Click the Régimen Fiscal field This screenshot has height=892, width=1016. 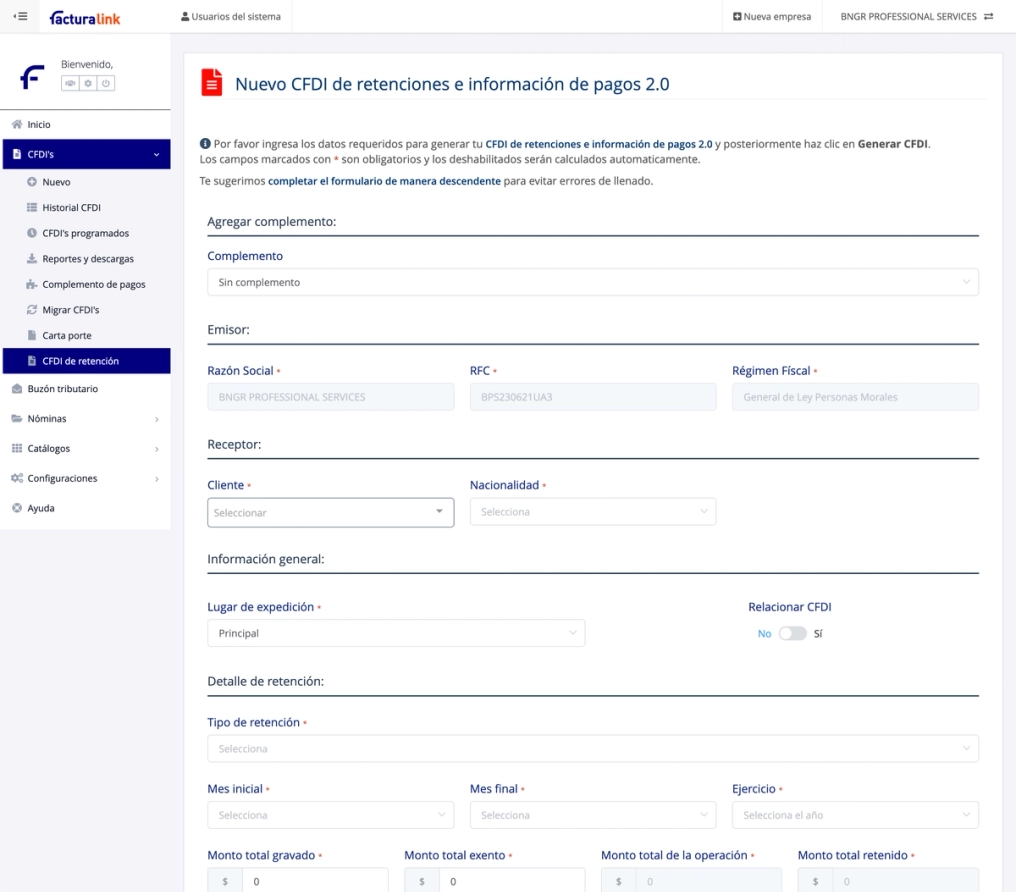coord(855,397)
